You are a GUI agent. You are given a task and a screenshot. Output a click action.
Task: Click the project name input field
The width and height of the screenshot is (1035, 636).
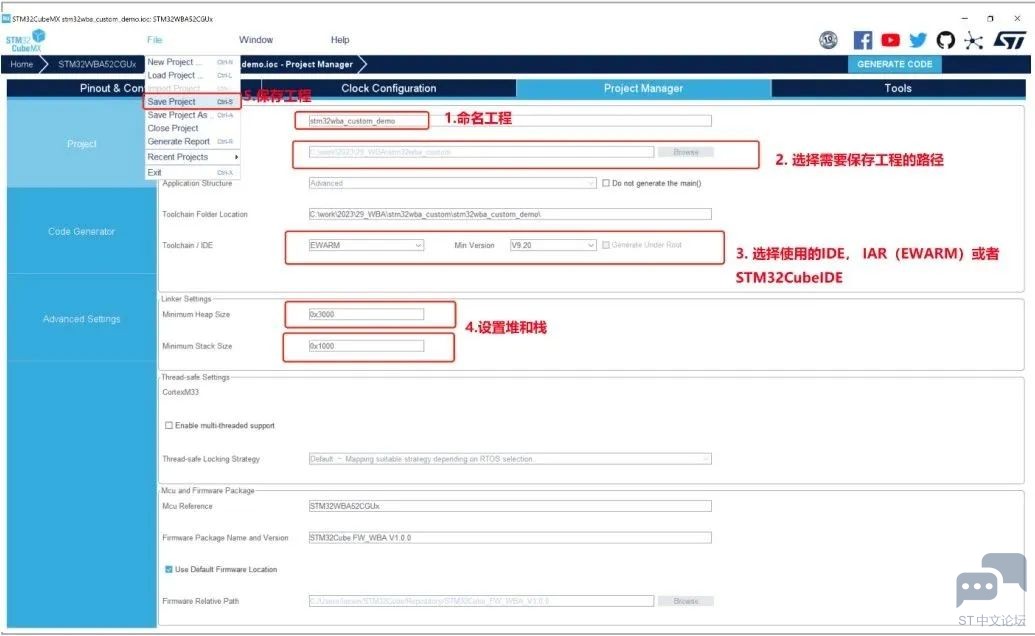510,121
